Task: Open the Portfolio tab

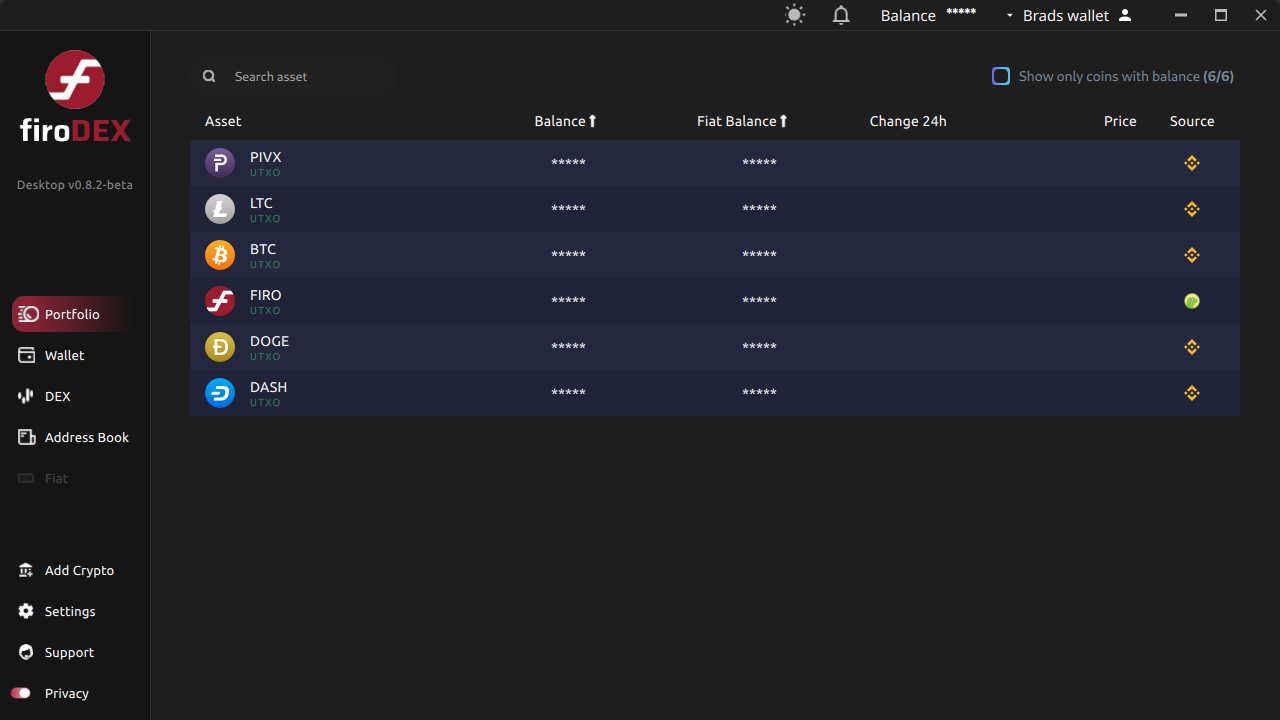Action: pyautogui.click(x=72, y=314)
